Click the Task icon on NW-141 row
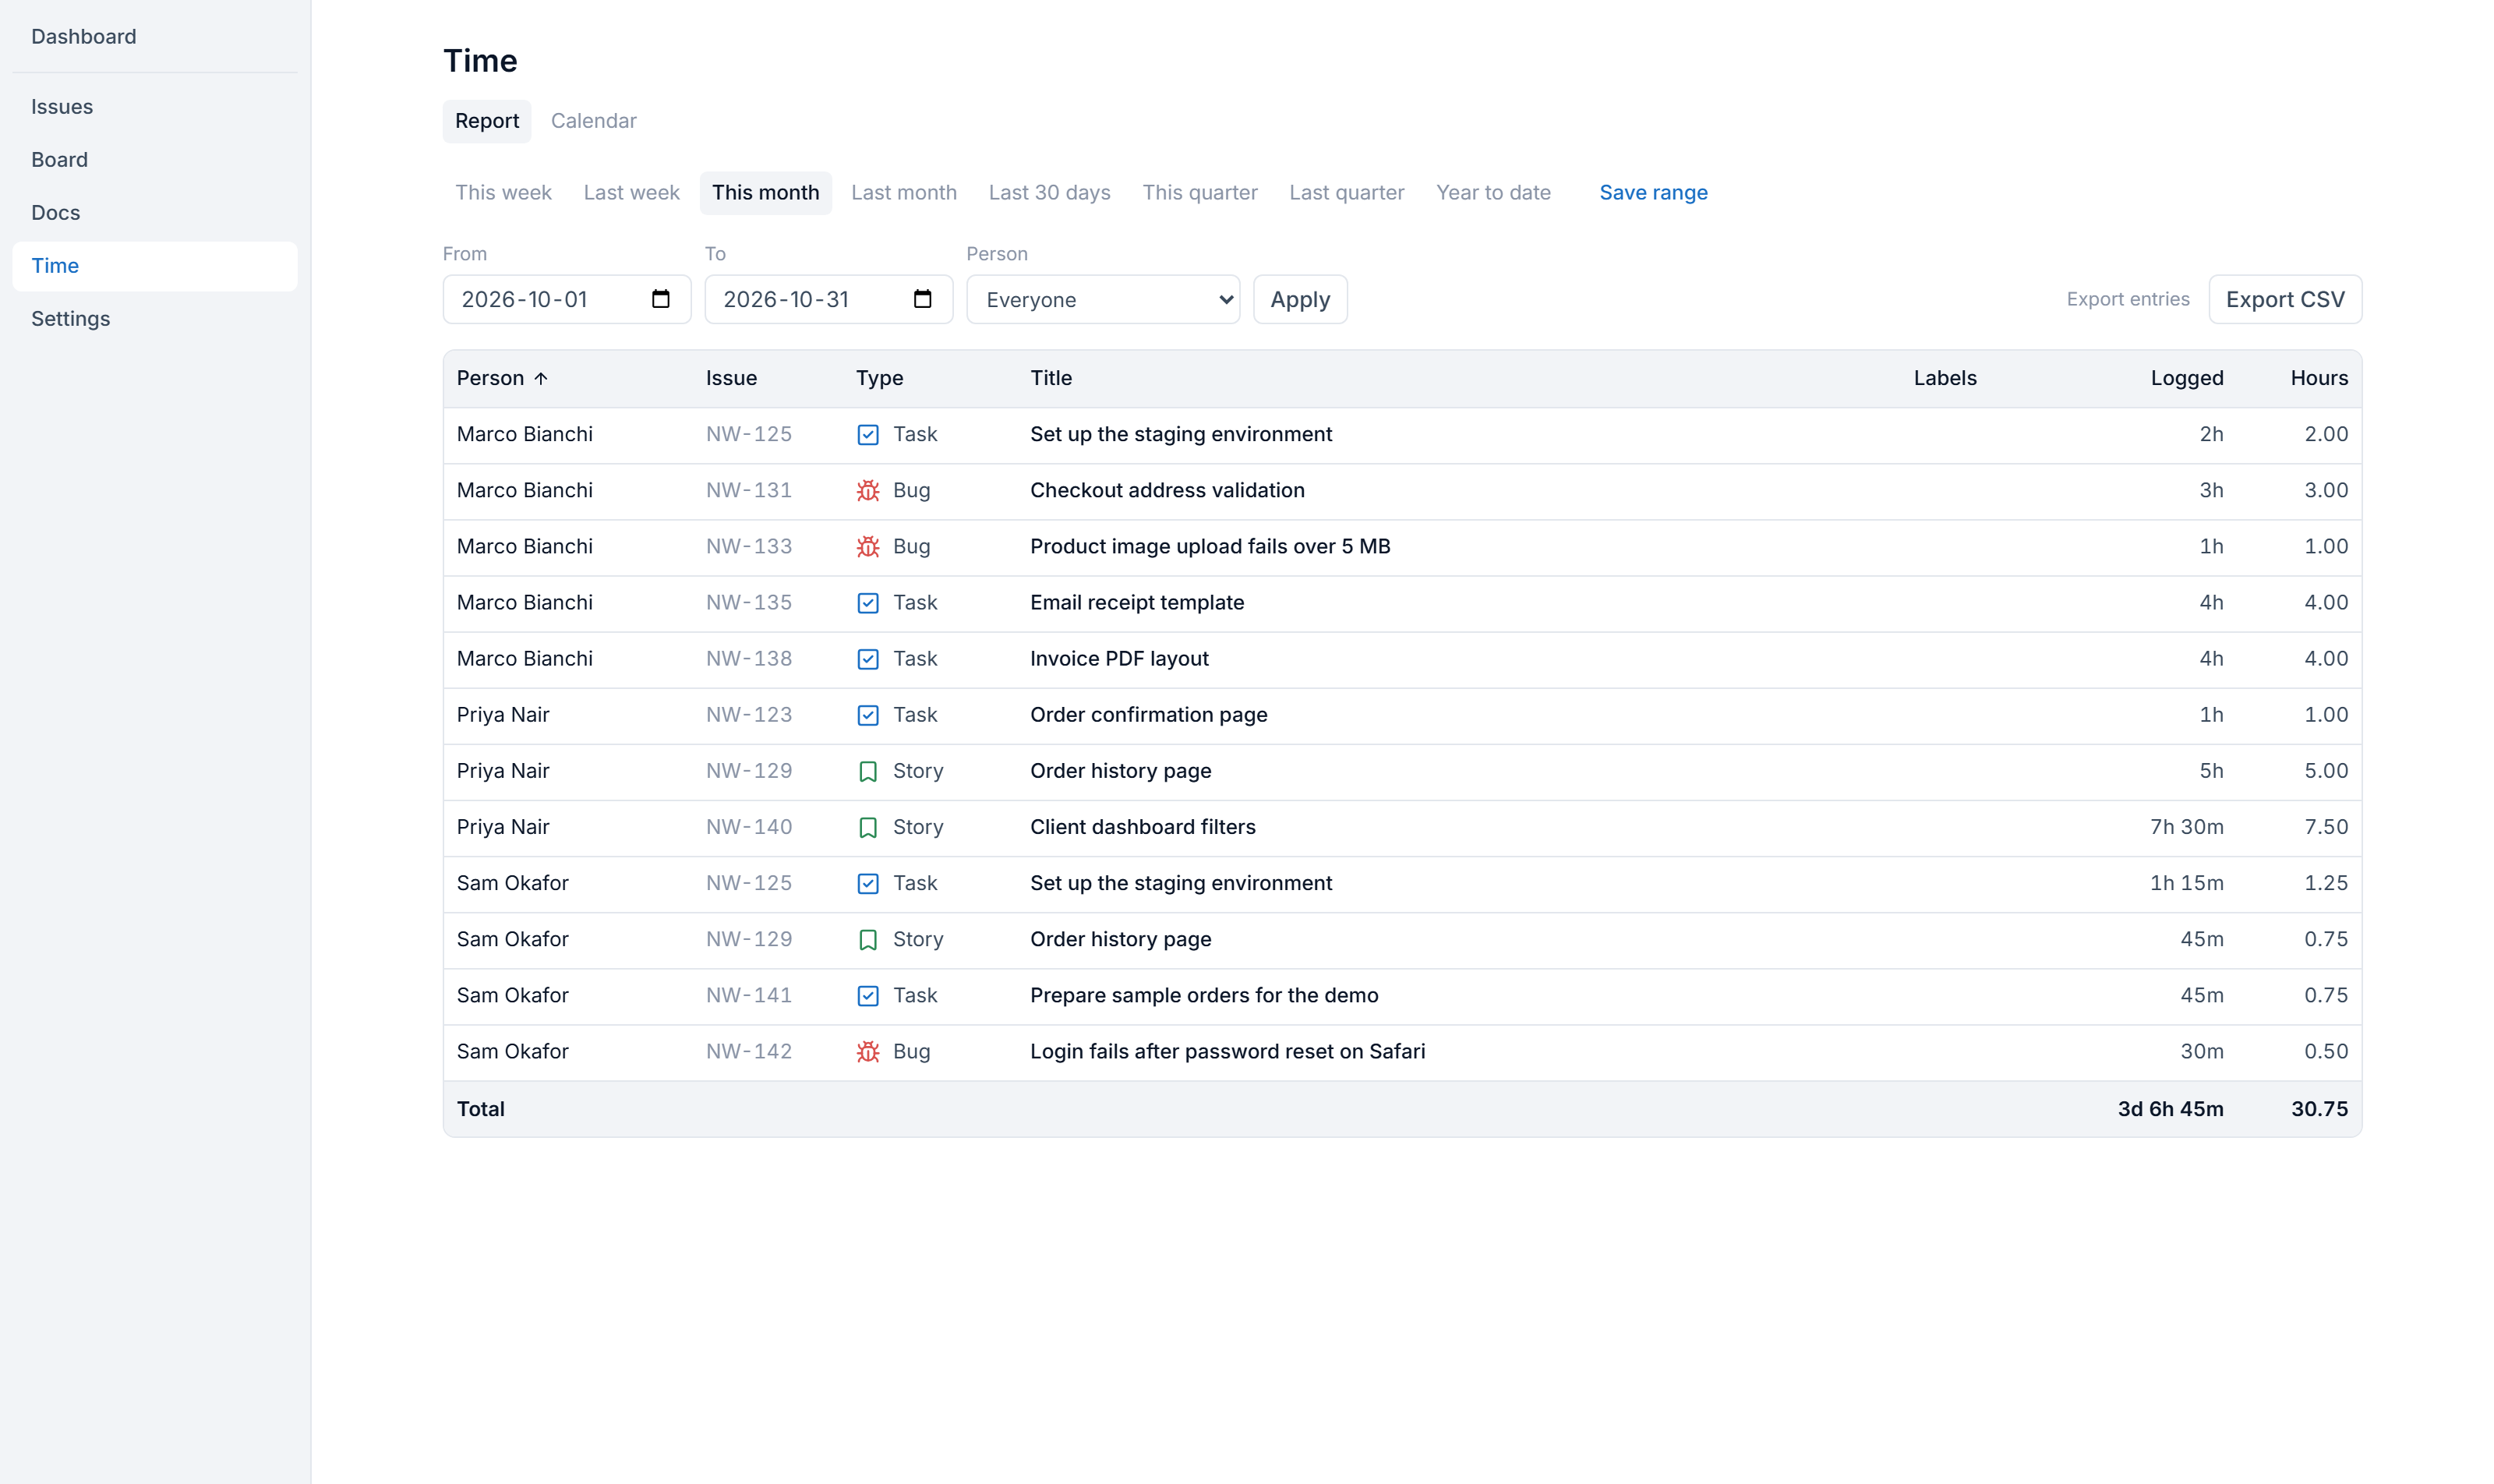Image resolution: width=2494 pixels, height=1484 pixels. click(x=868, y=996)
